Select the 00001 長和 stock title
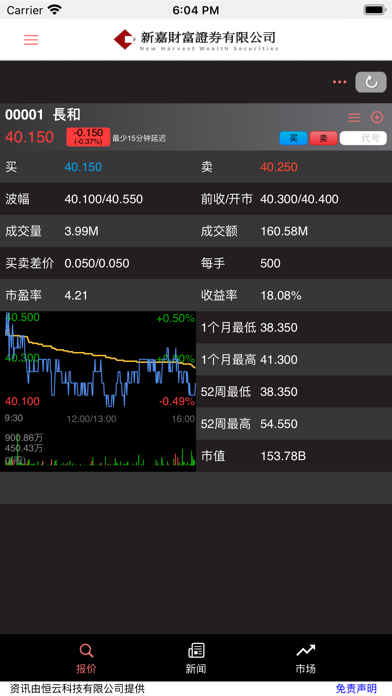The width and height of the screenshot is (392, 696). pyautogui.click(x=43, y=115)
